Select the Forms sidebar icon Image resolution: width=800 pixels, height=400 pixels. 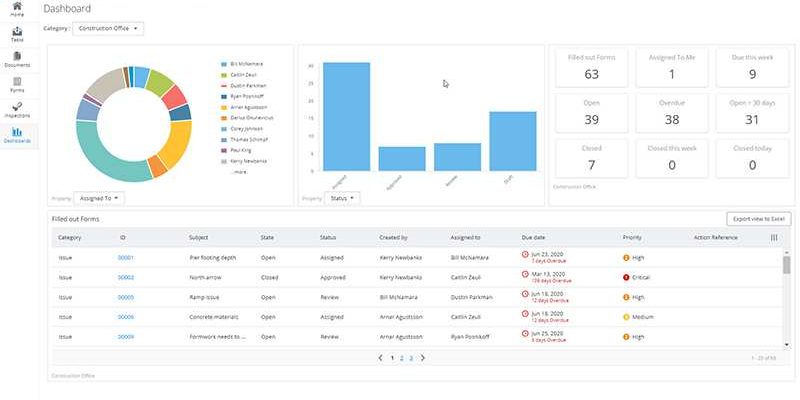pyautogui.click(x=17, y=84)
